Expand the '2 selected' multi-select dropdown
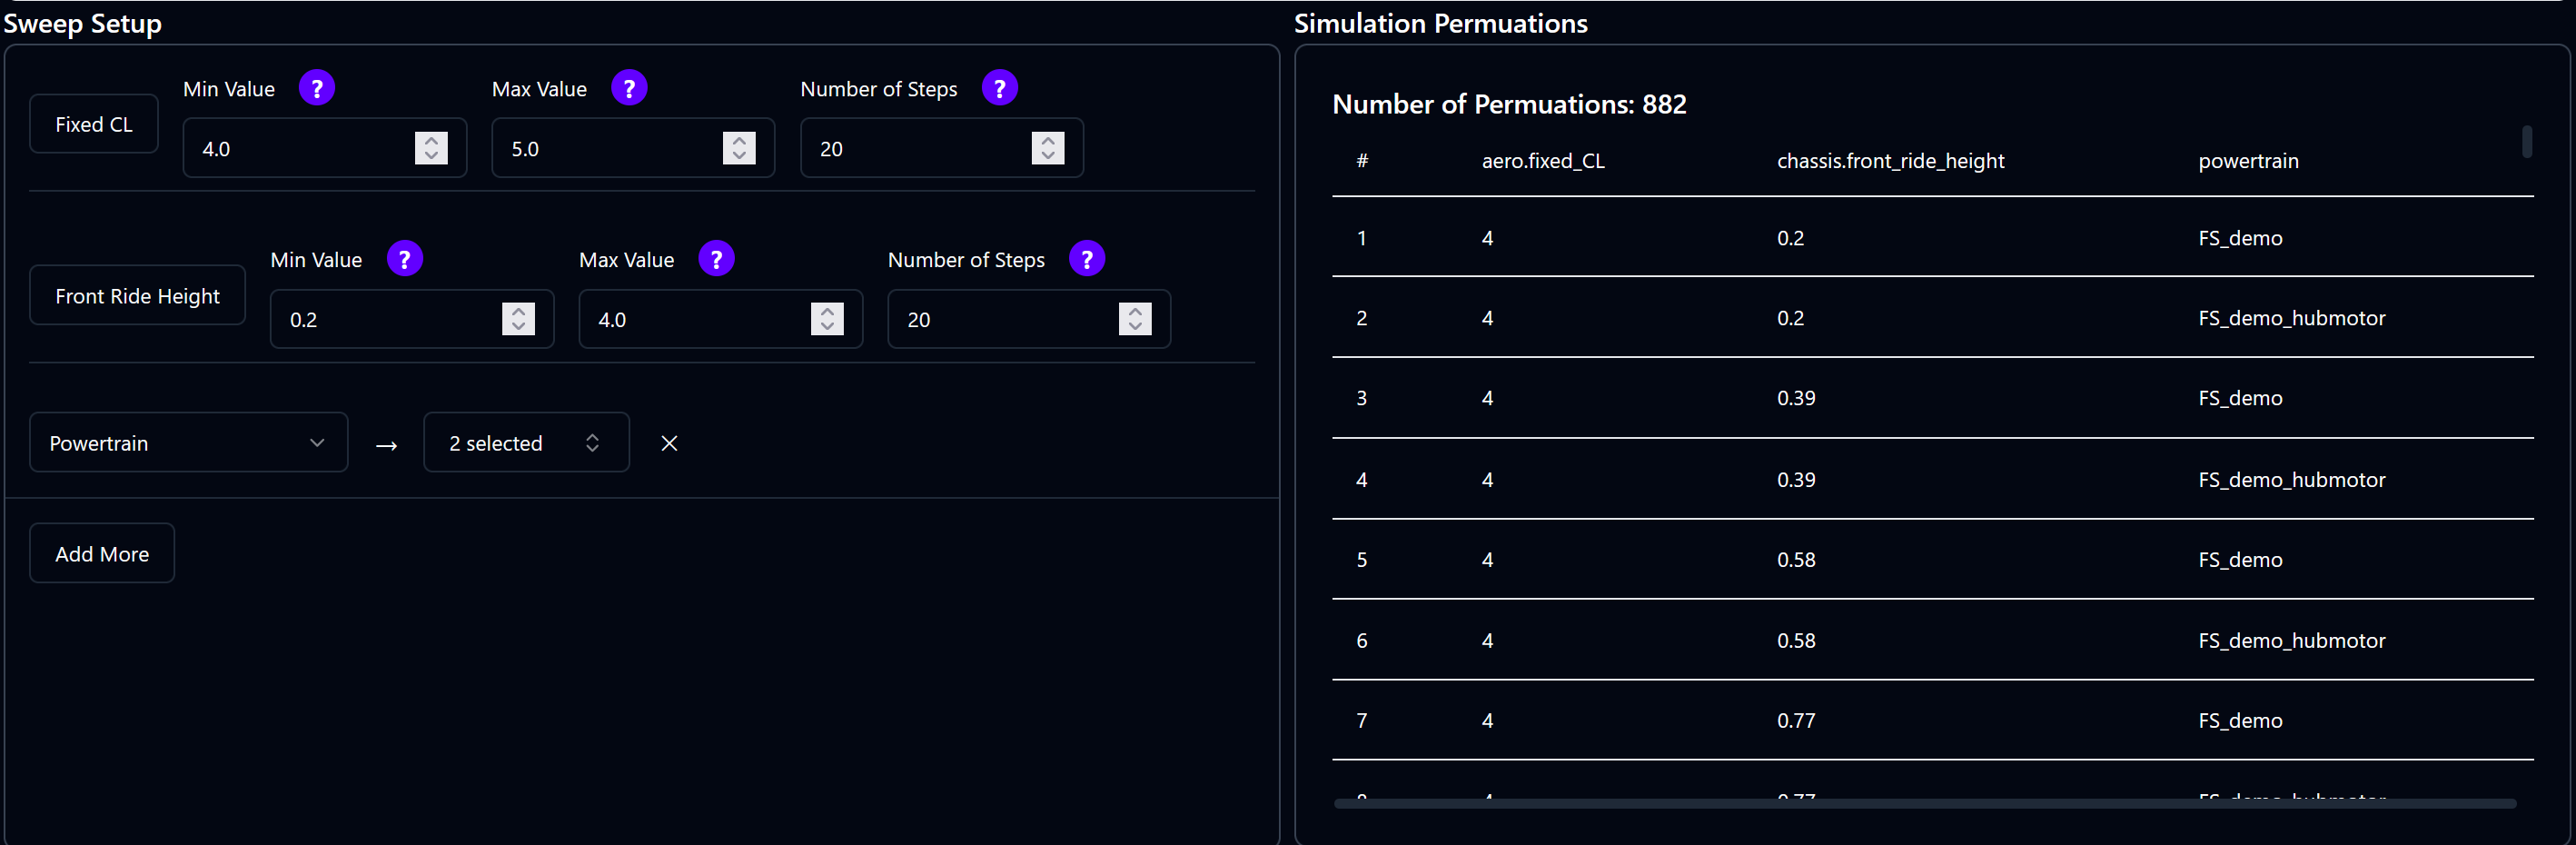 coord(525,443)
